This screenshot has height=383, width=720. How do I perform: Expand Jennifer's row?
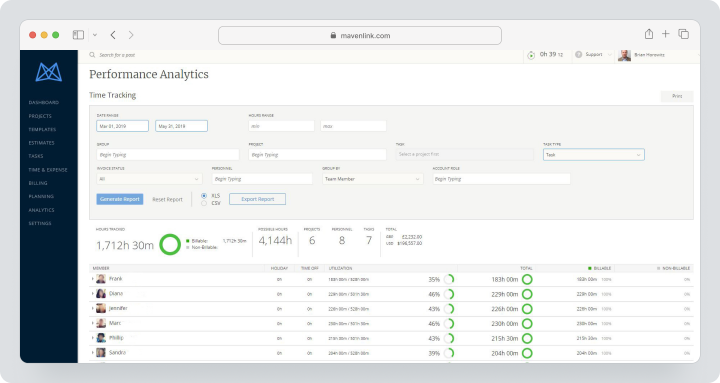tap(92, 308)
